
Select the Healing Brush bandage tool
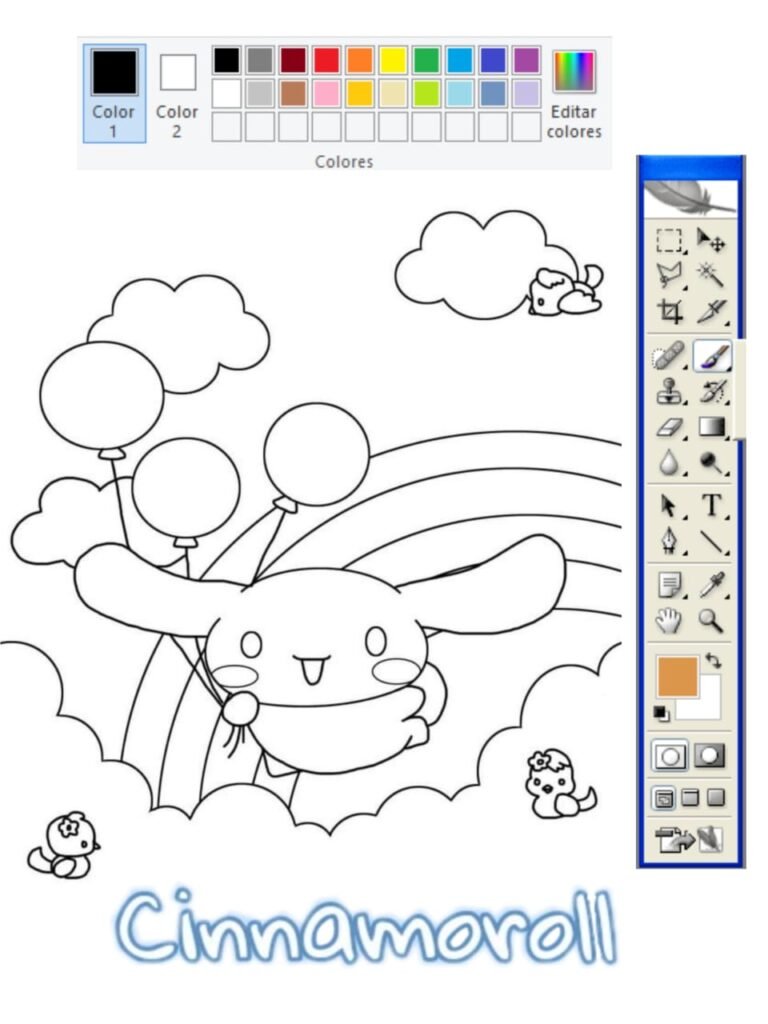click(x=668, y=357)
